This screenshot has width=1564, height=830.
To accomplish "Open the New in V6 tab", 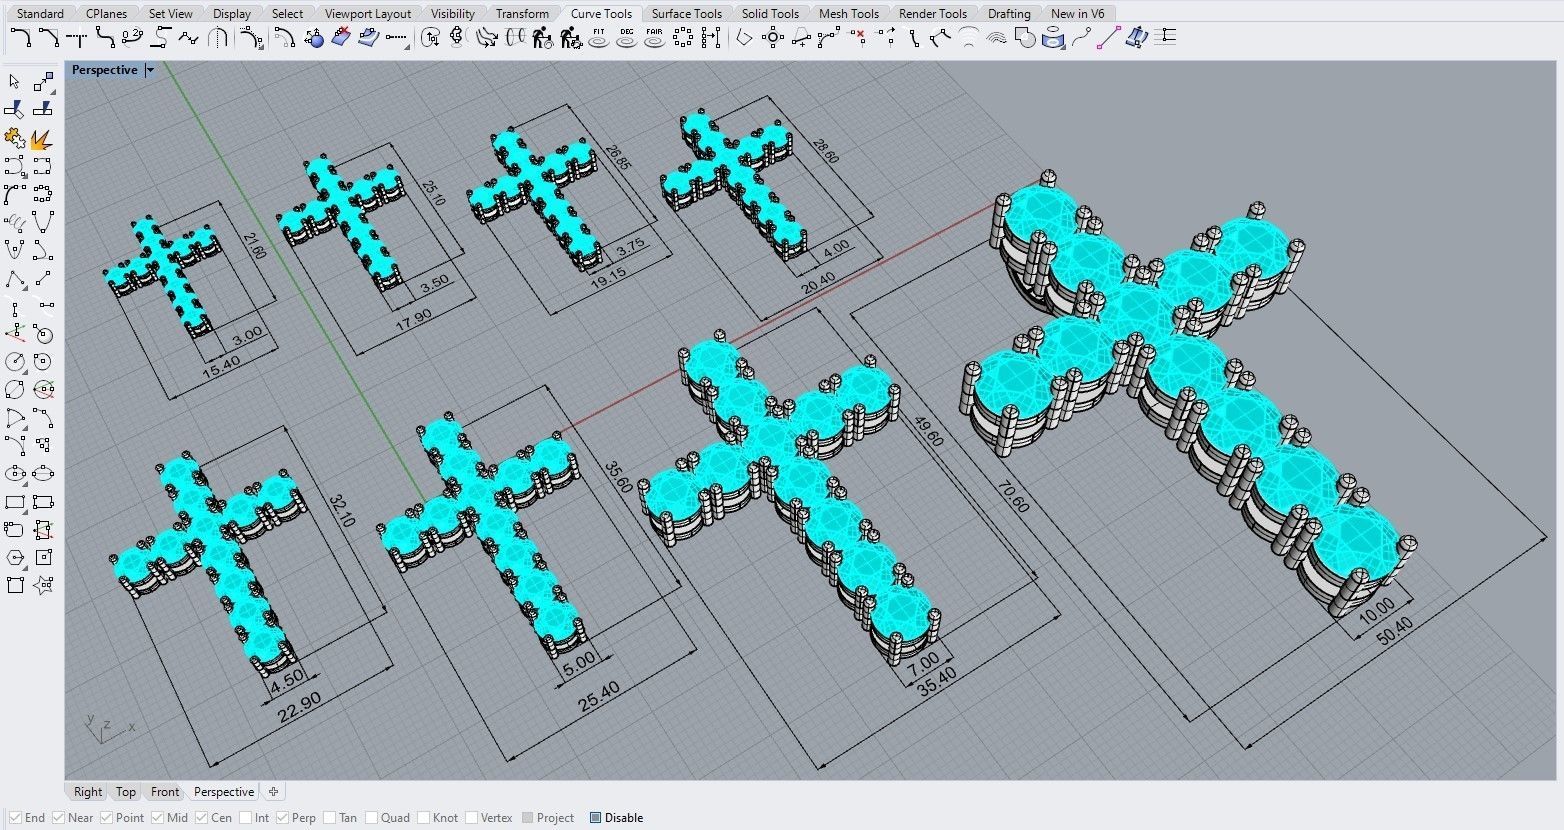I will point(1078,13).
